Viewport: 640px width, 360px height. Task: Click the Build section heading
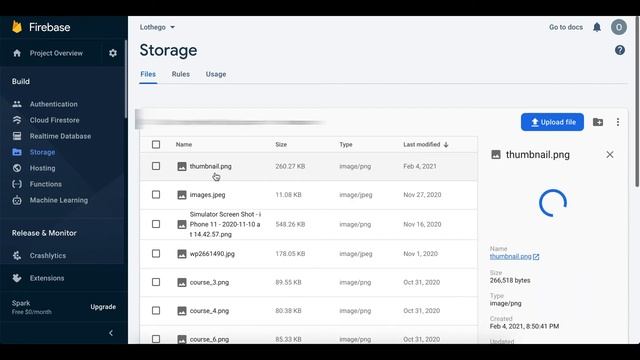click(x=20, y=81)
